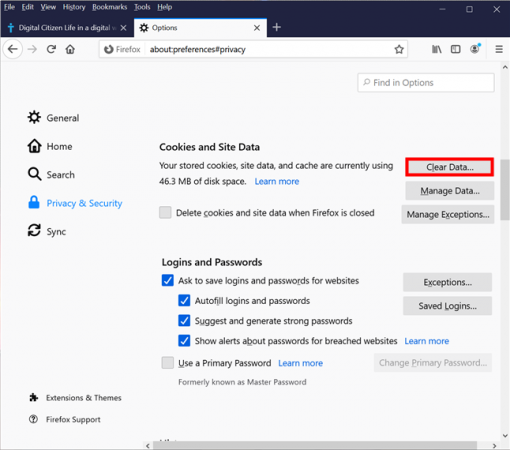Click the scroll right arrow
Image resolution: width=510 pixels, height=450 pixels.
pos(494,446)
